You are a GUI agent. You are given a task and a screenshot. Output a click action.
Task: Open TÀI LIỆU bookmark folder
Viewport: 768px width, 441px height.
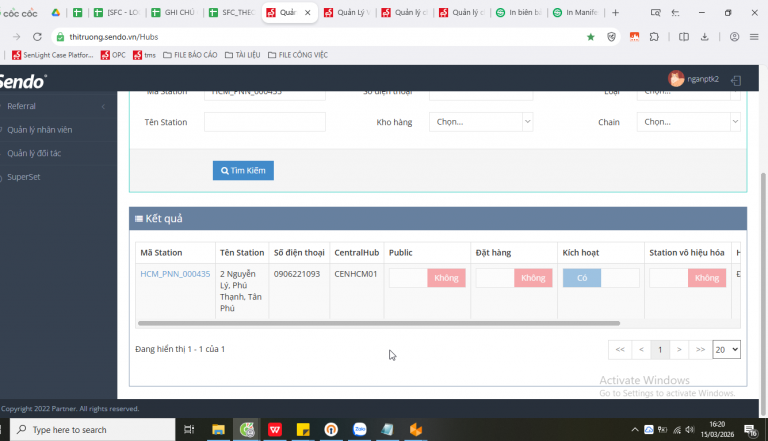[x=242, y=55]
